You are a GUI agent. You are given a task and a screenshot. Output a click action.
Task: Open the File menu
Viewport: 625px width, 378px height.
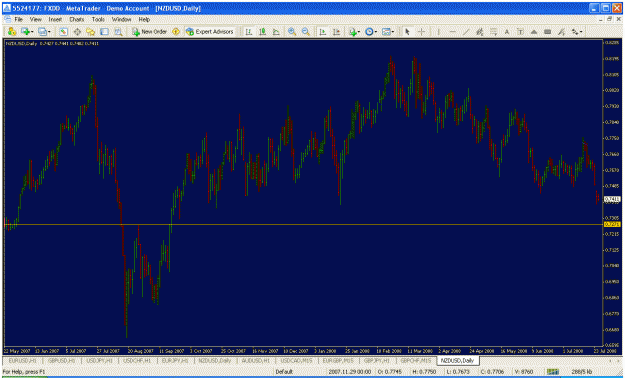tap(18, 19)
